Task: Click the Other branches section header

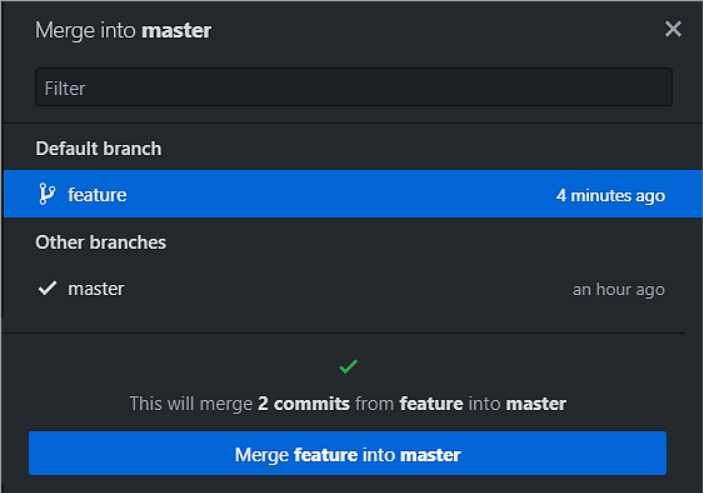Action: [x=100, y=242]
